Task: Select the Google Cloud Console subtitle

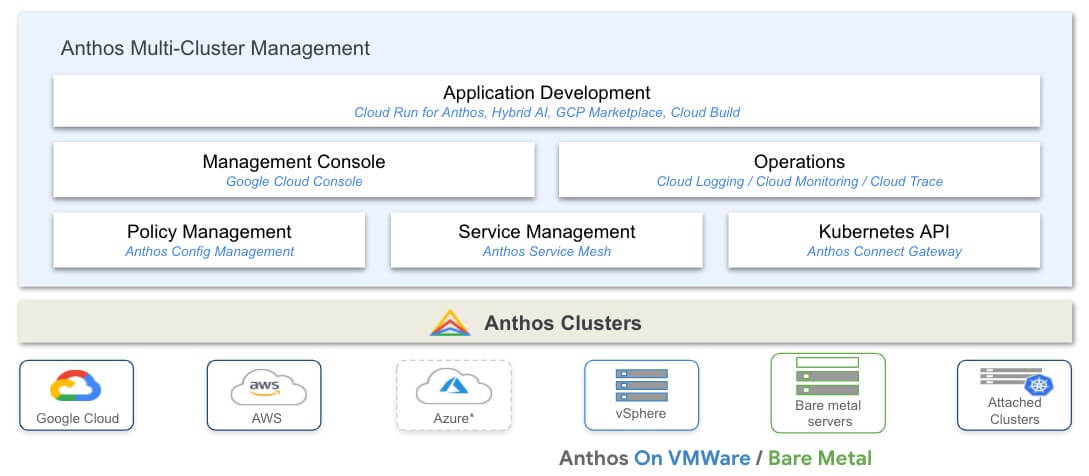Action: point(294,182)
